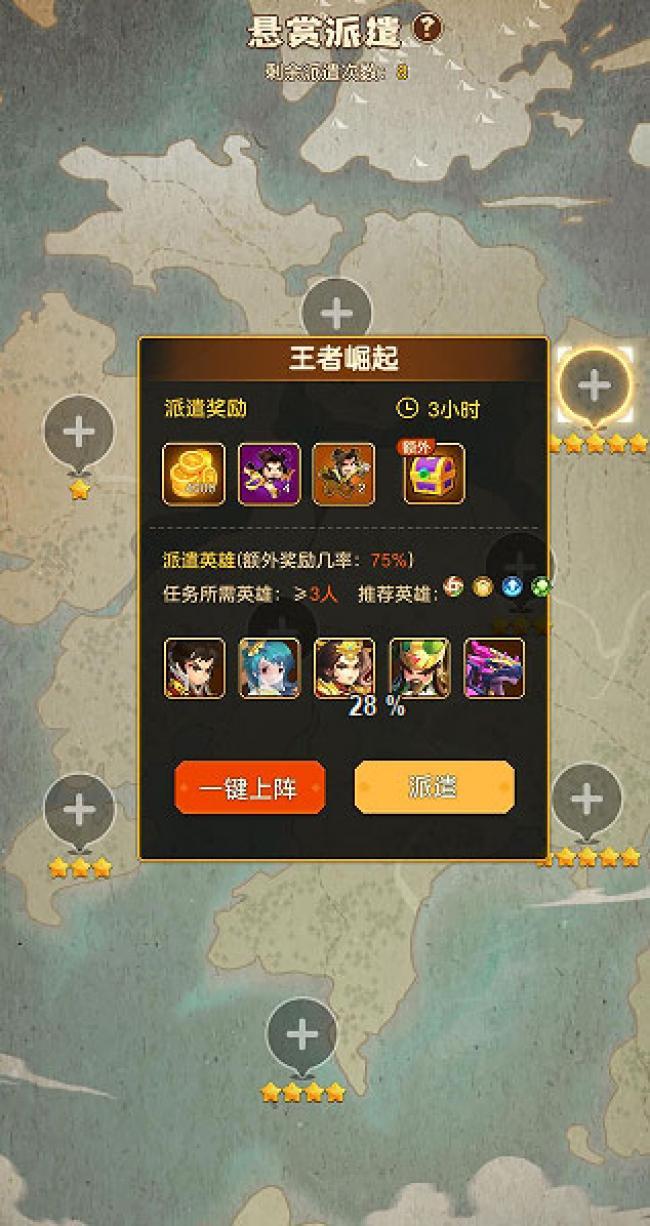Tap the blue recommended hero type icon

512,588
